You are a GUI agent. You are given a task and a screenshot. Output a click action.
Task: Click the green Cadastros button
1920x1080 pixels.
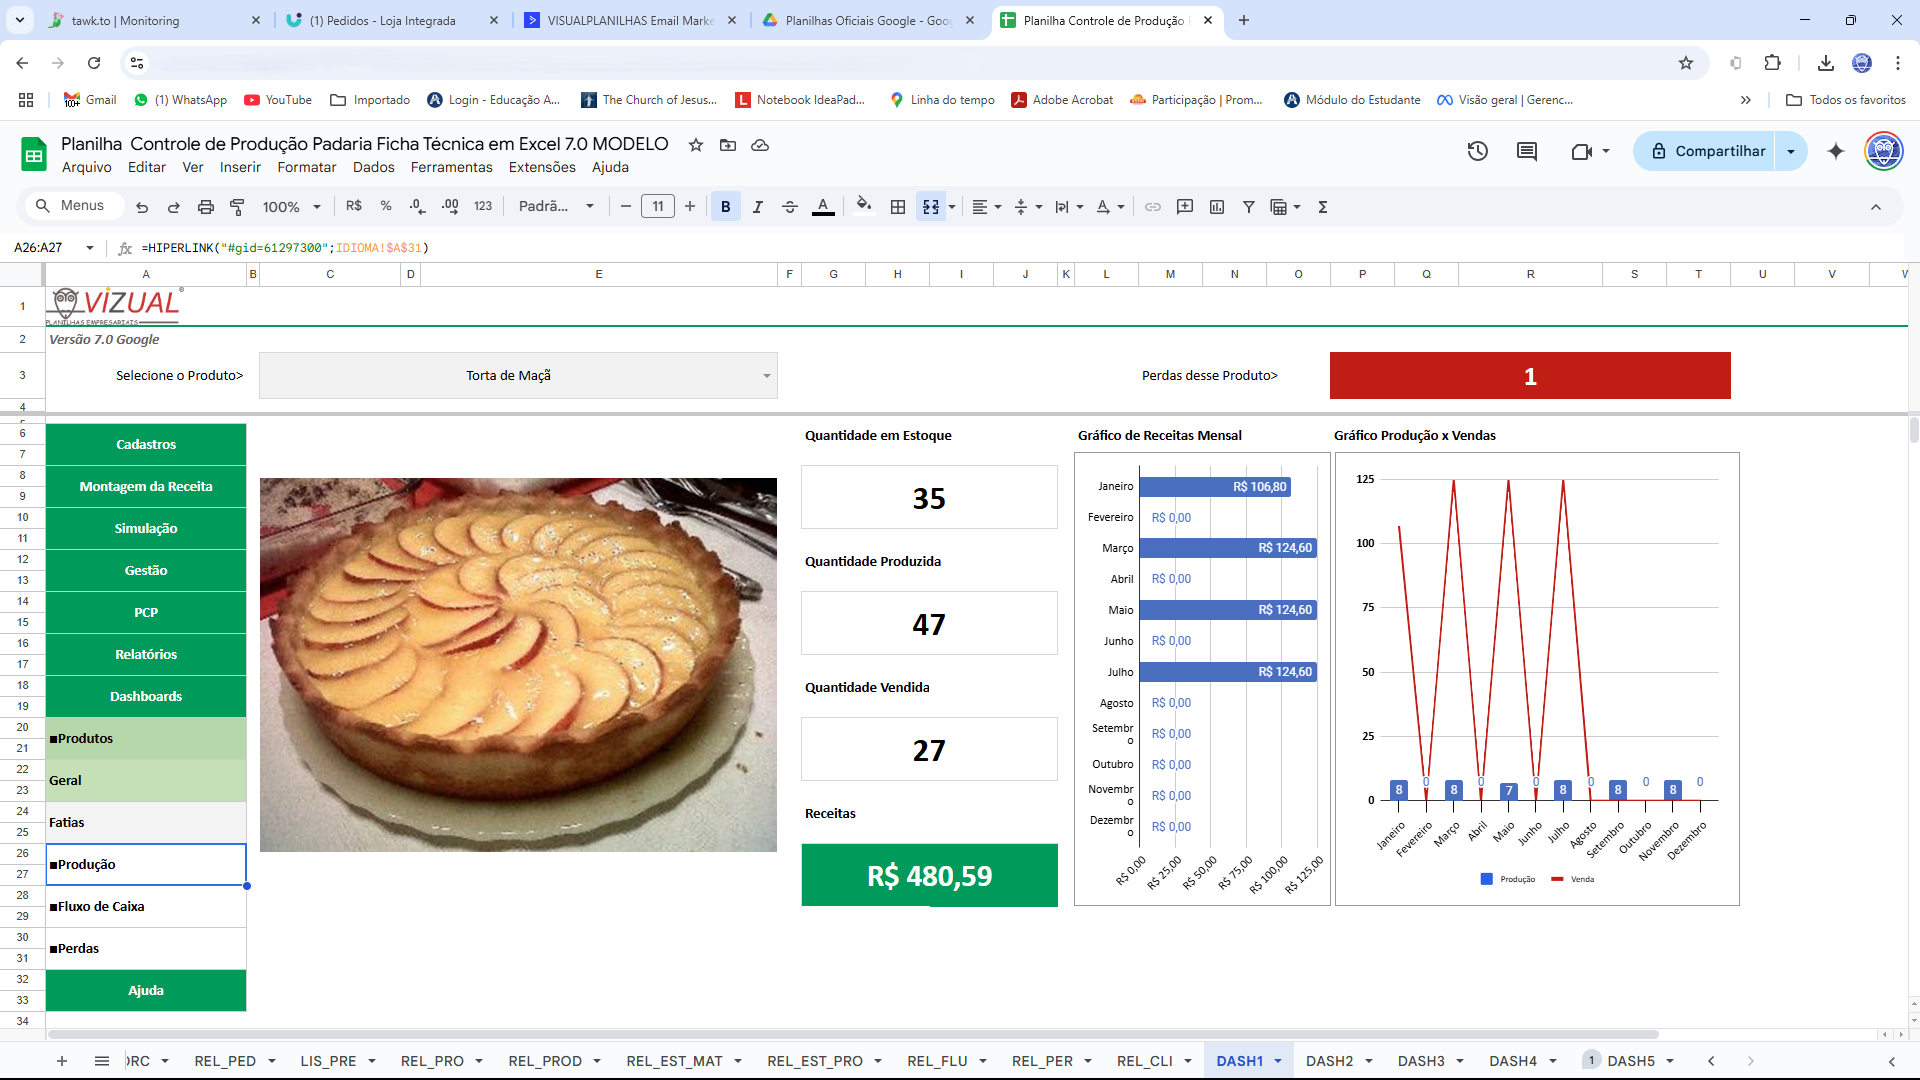pos(146,444)
